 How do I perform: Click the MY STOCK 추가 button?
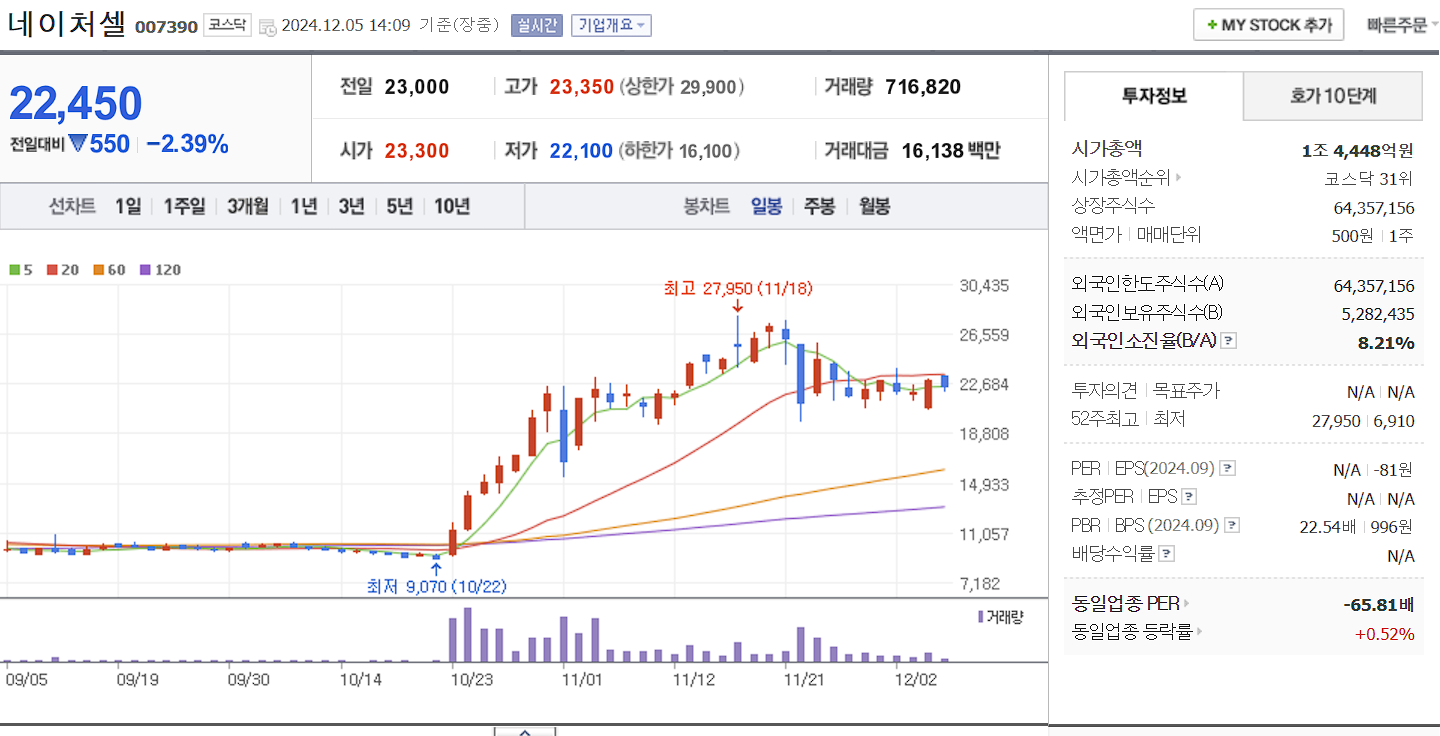coord(1268,24)
